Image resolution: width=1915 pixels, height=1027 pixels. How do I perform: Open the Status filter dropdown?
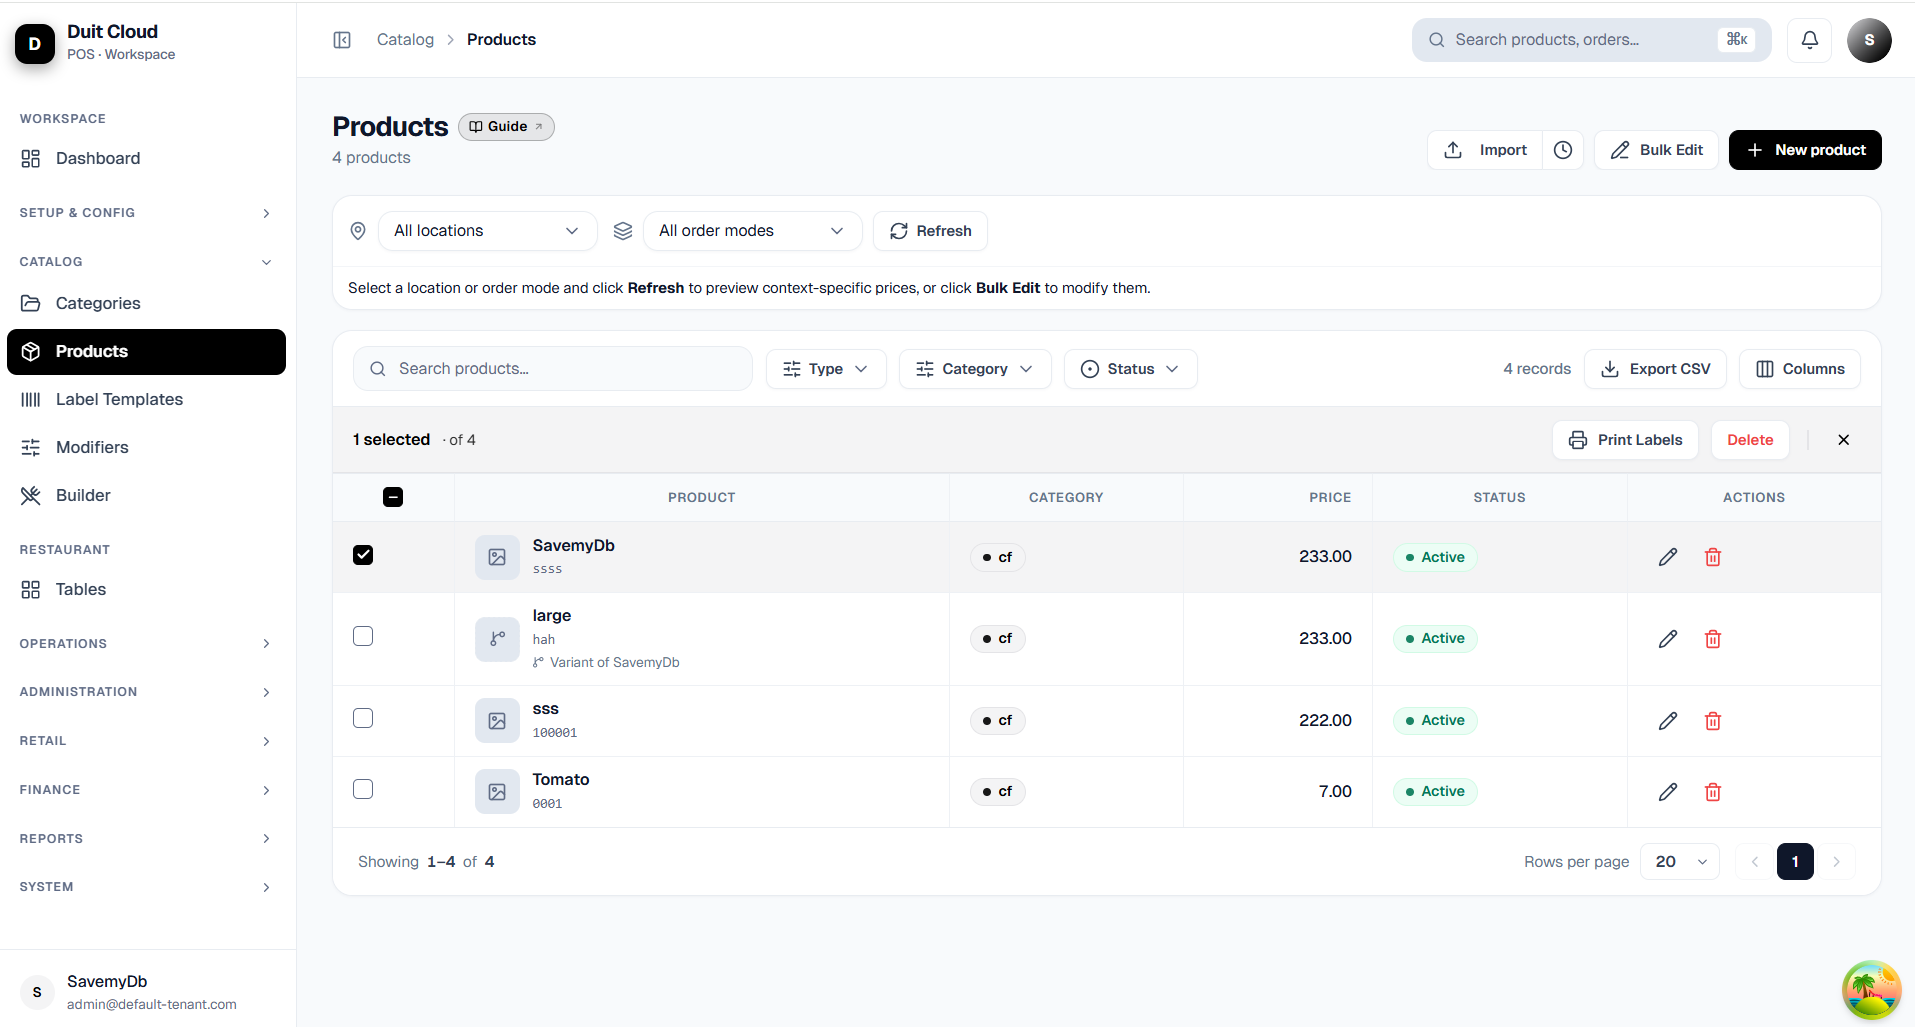tap(1131, 369)
